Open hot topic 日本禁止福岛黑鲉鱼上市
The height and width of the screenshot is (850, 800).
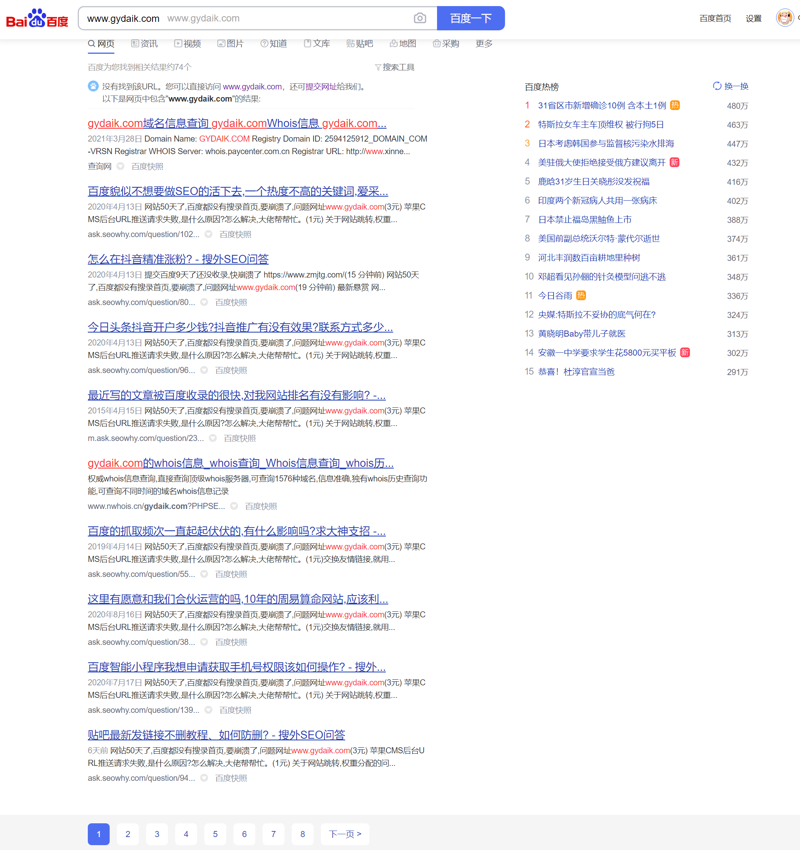pos(584,219)
